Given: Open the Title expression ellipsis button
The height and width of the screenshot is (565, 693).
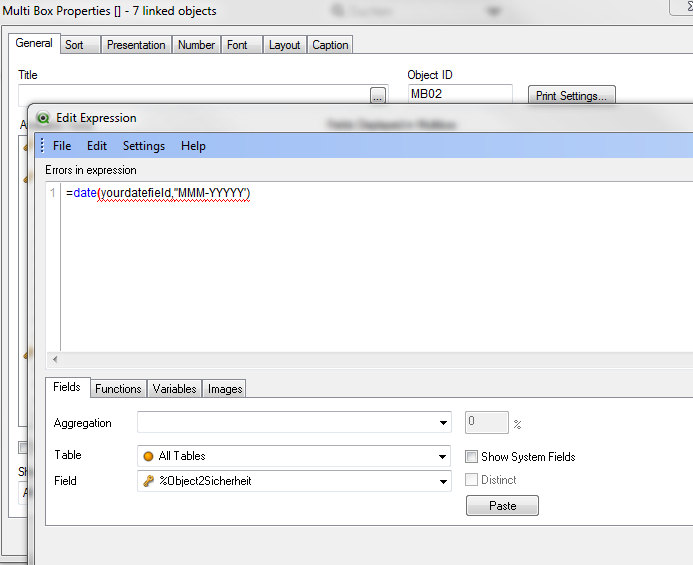Looking at the screenshot, I should pyautogui.click(x=377, y=95).
